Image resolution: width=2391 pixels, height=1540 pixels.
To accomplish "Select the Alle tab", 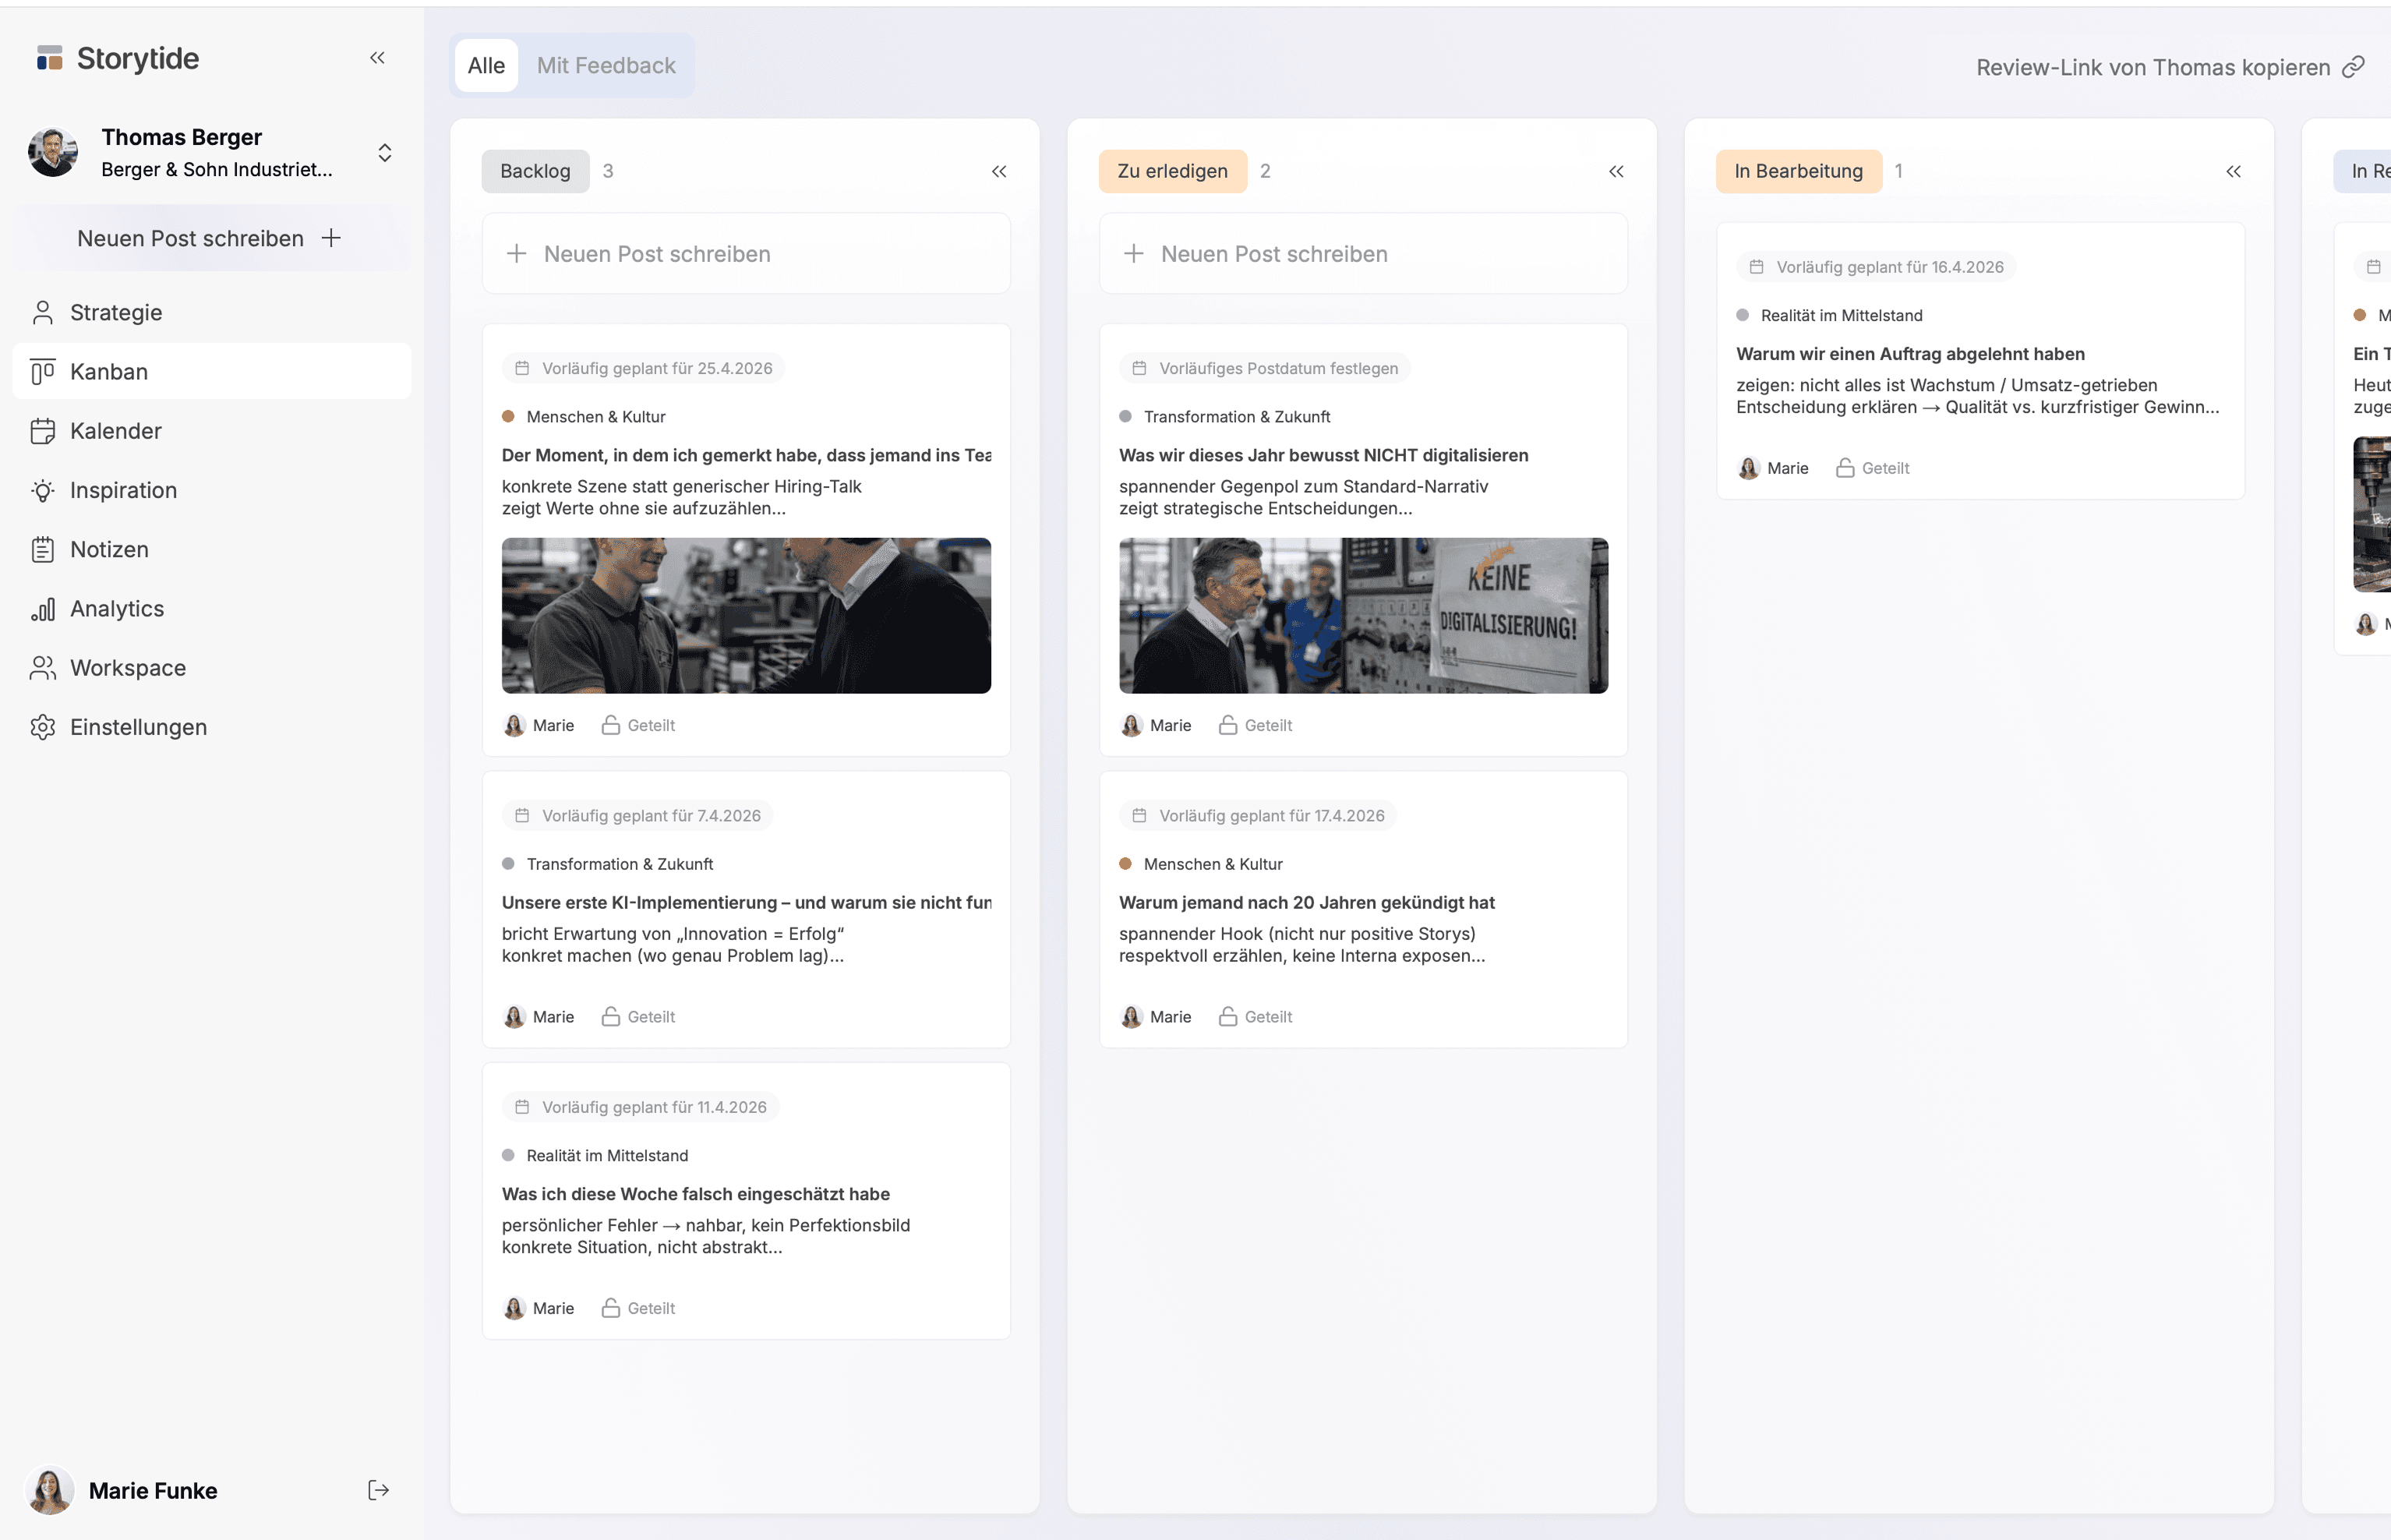I will [x=486, y=66].
